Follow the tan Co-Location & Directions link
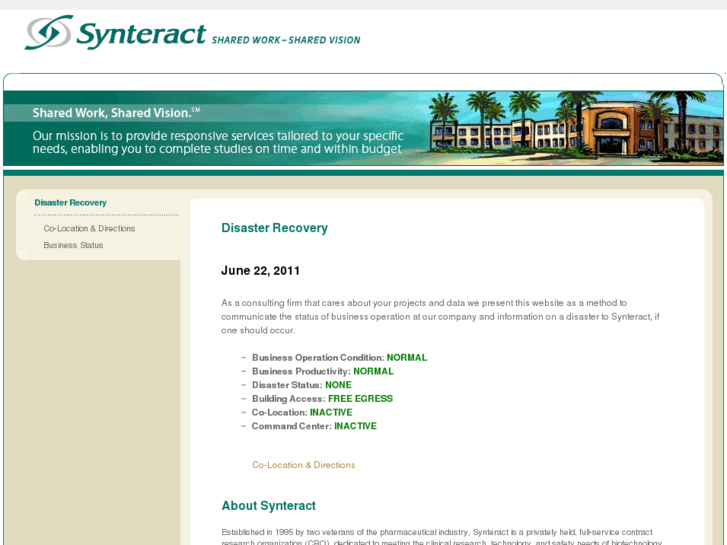 point(303,465)
